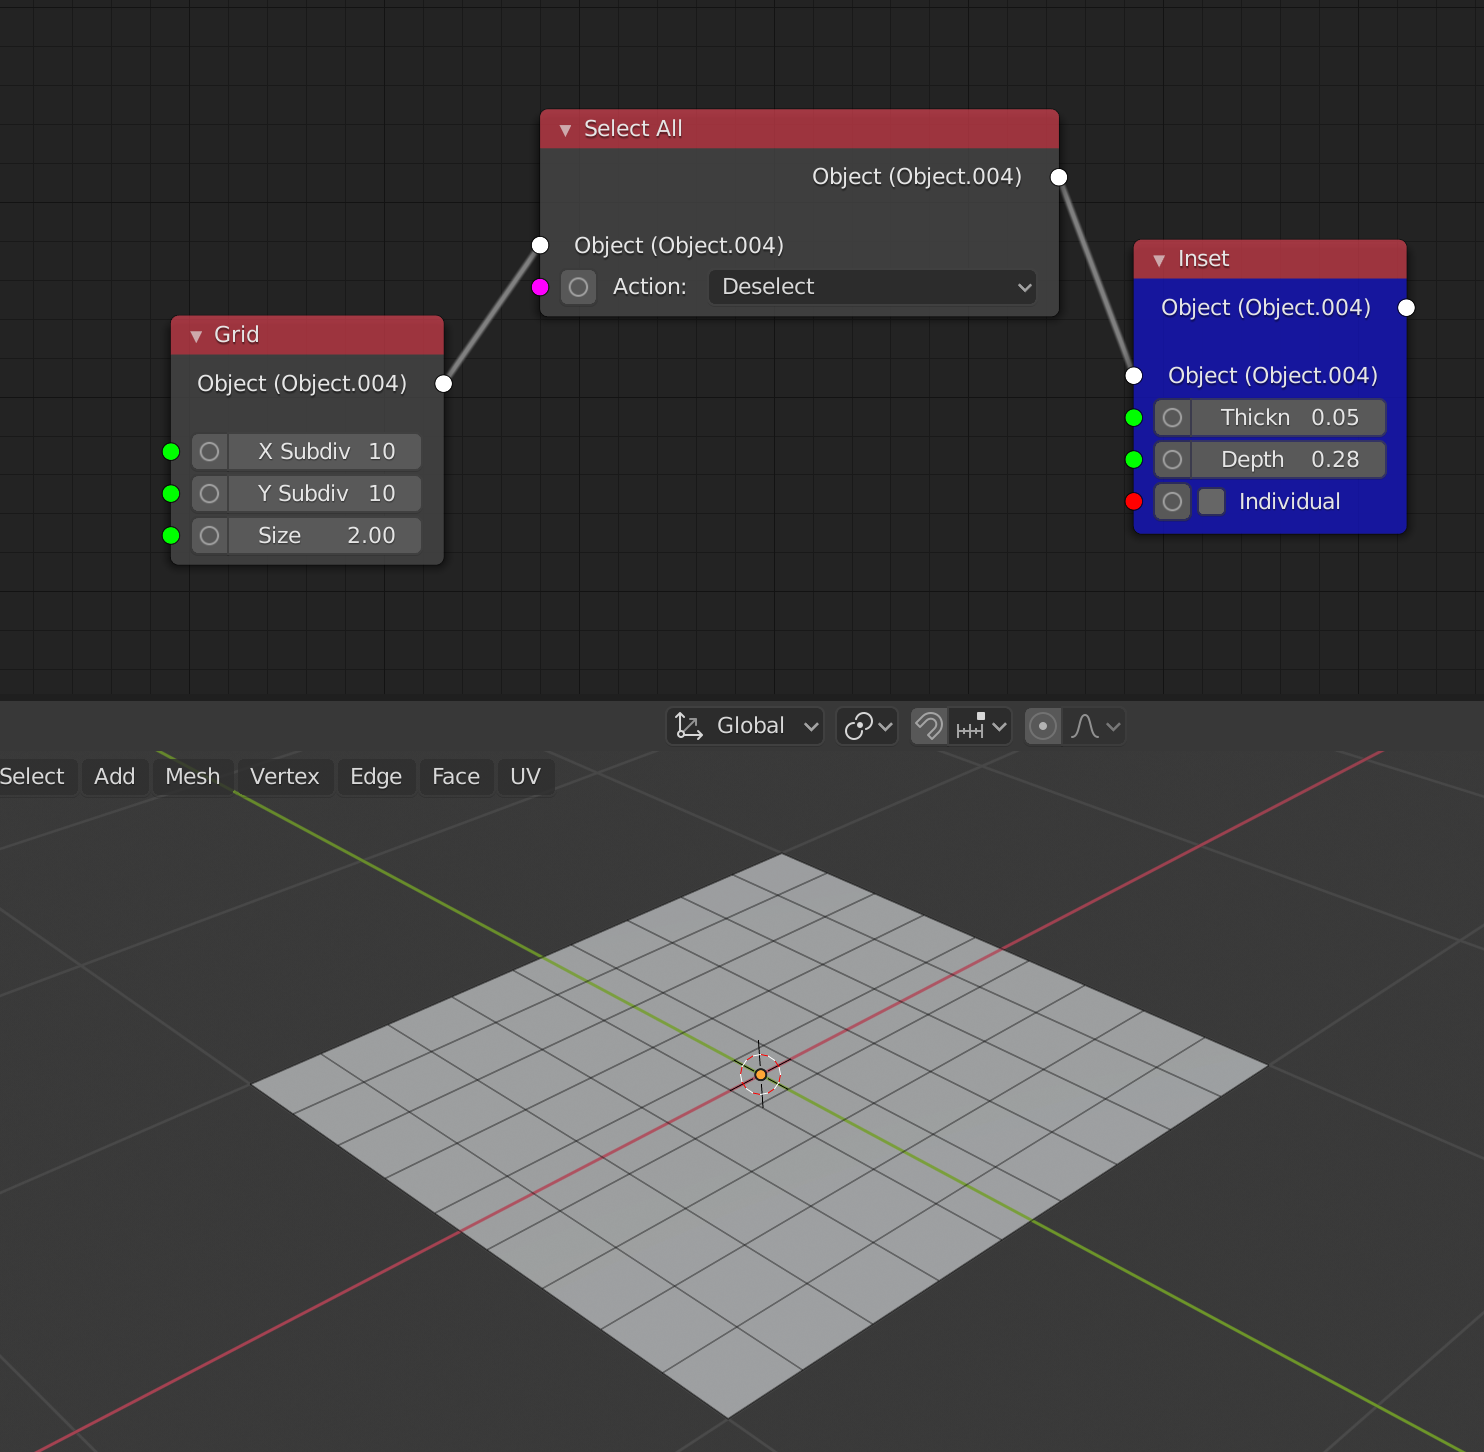Image resolution: width=1484 pixels, height=1452 pixels.
Task: Click the magenta Action socket on Select All
Action: [x=540, y=287]
